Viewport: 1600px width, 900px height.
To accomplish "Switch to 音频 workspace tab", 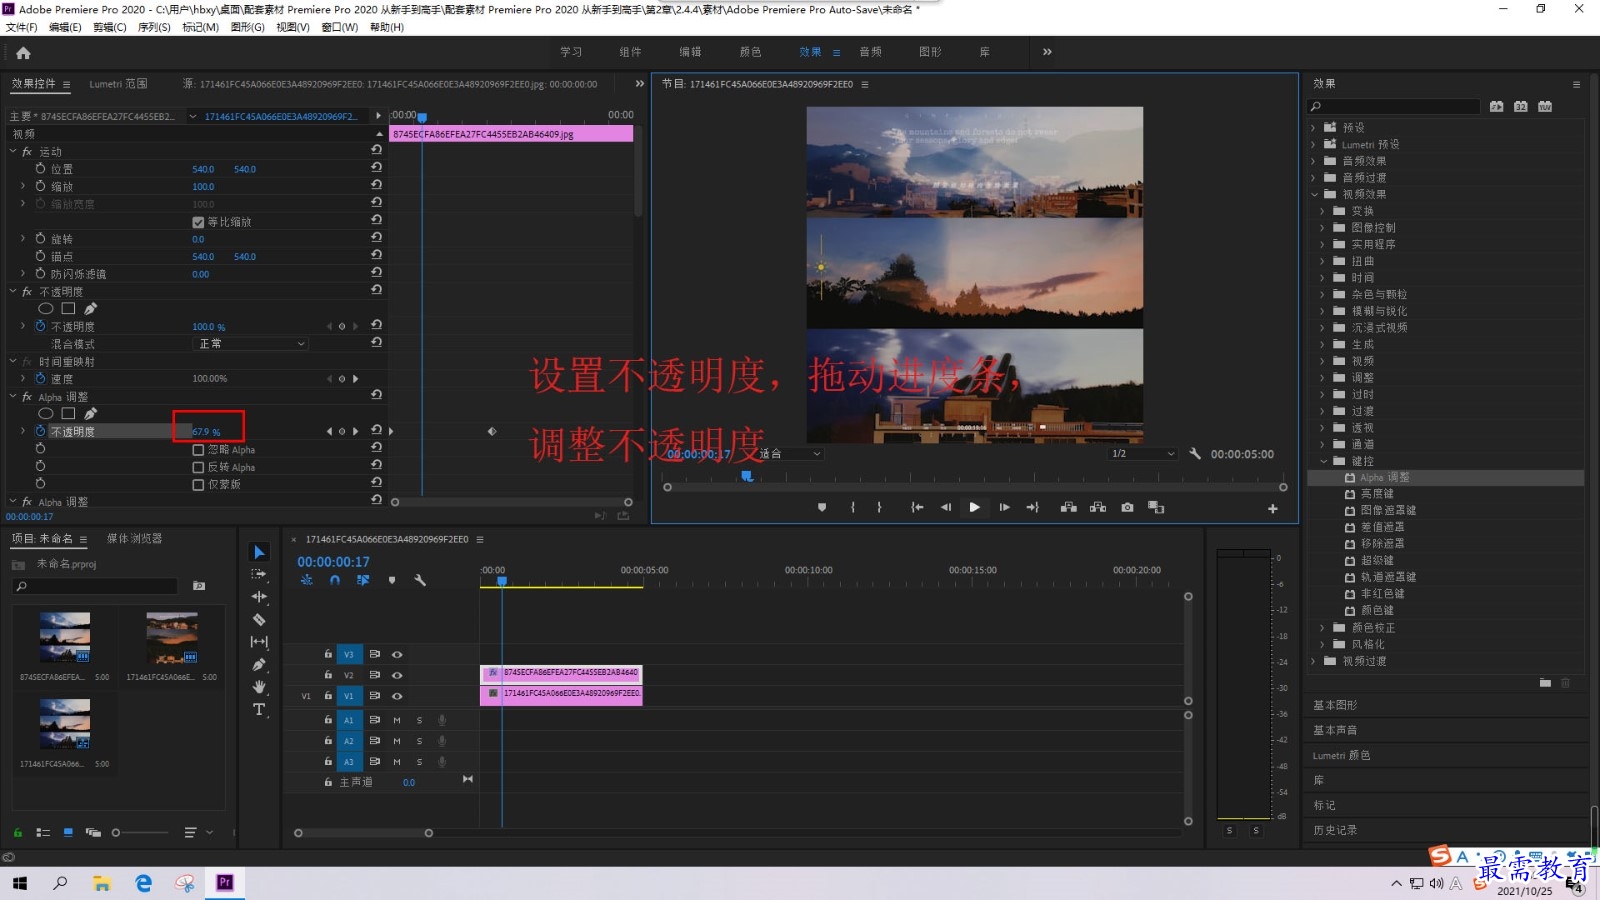I will click(870, 52).
